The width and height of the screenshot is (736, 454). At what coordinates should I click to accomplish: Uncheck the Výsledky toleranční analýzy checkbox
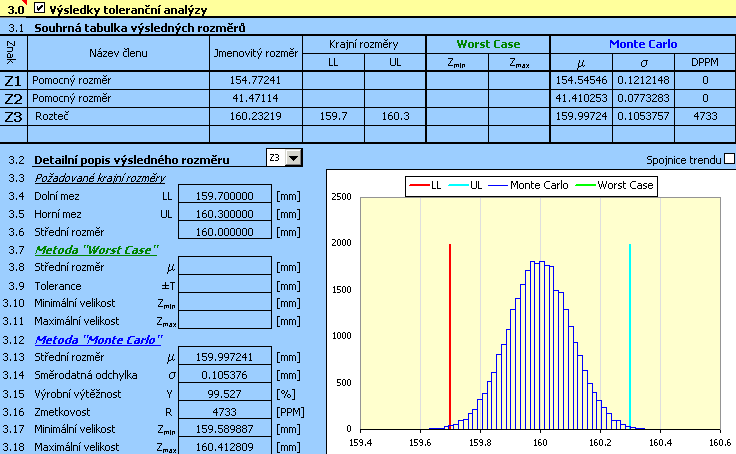[x=39, y=8]
